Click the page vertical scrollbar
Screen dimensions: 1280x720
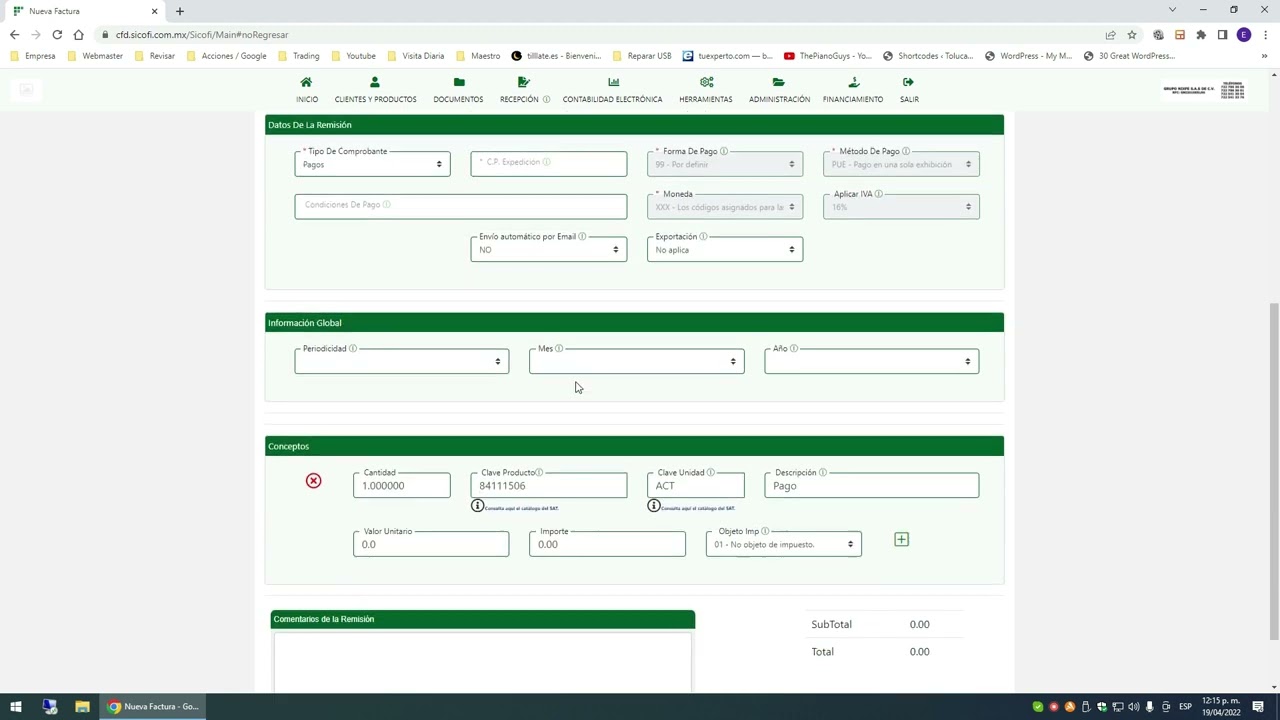tap(1273, 471)
